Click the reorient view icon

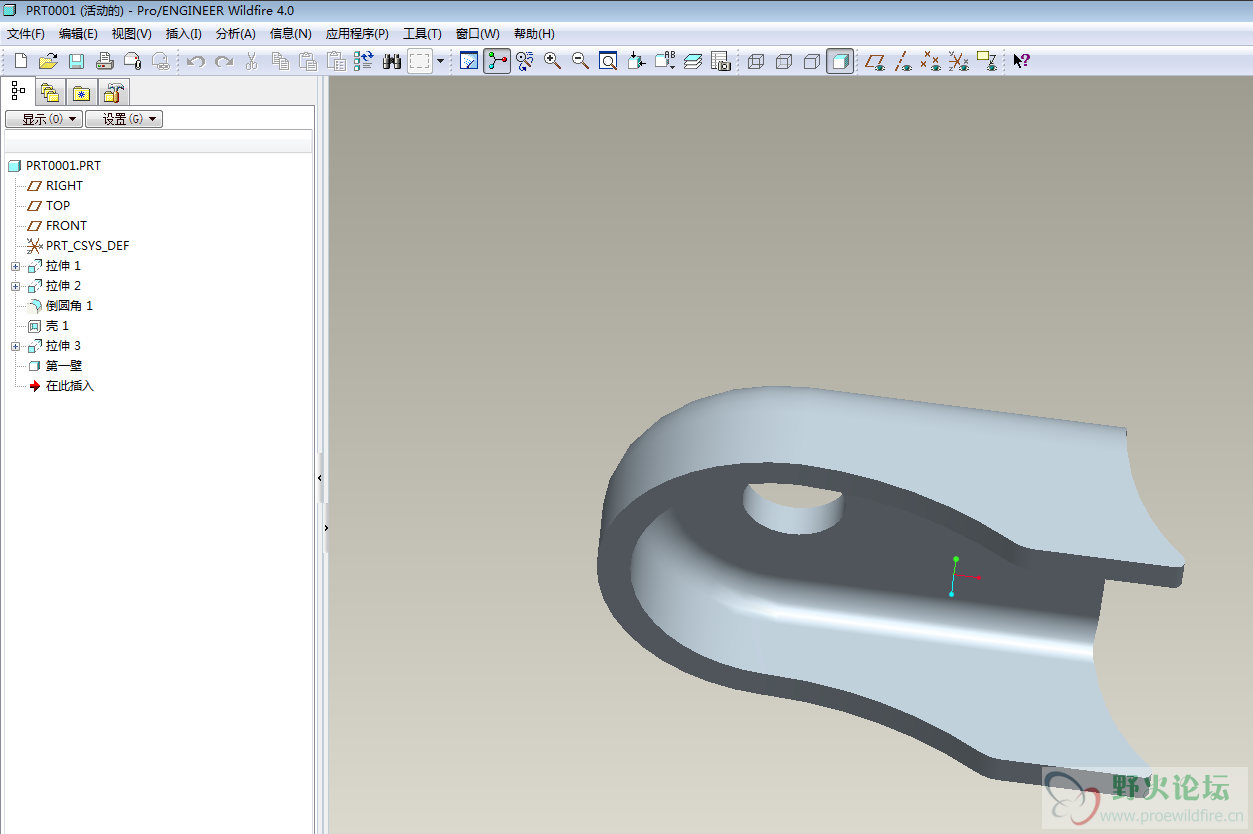tap(636, 61)
